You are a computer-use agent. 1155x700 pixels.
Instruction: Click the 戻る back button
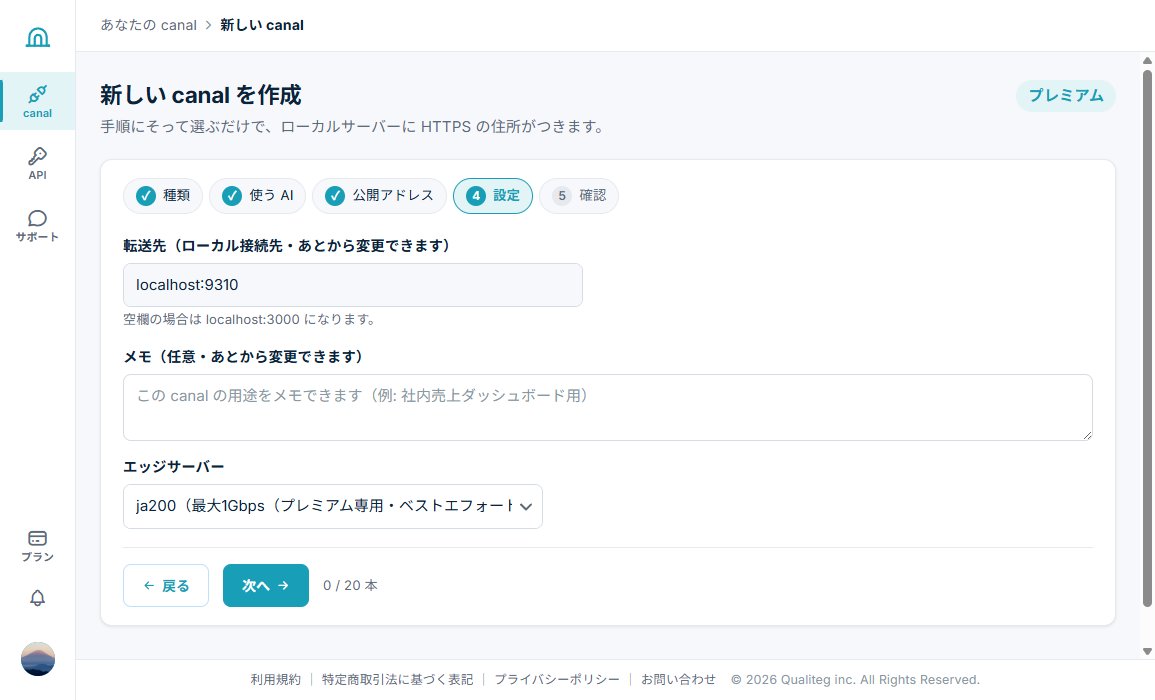pyautogui.click(x=166, y=586)
